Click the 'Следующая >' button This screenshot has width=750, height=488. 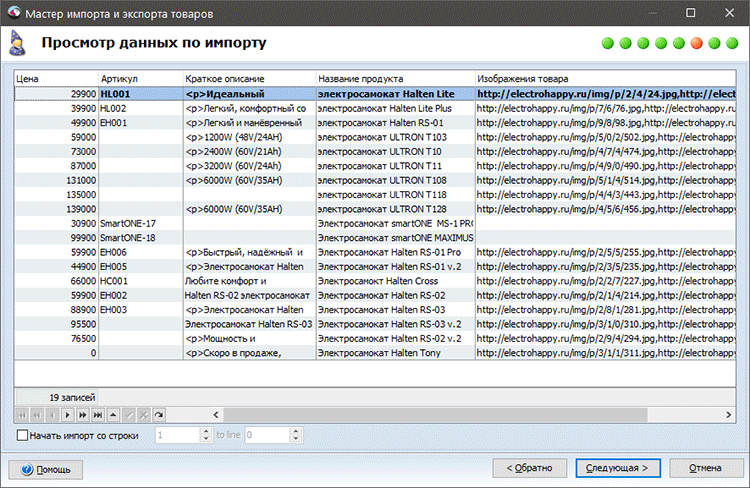(x=618, y=468)
